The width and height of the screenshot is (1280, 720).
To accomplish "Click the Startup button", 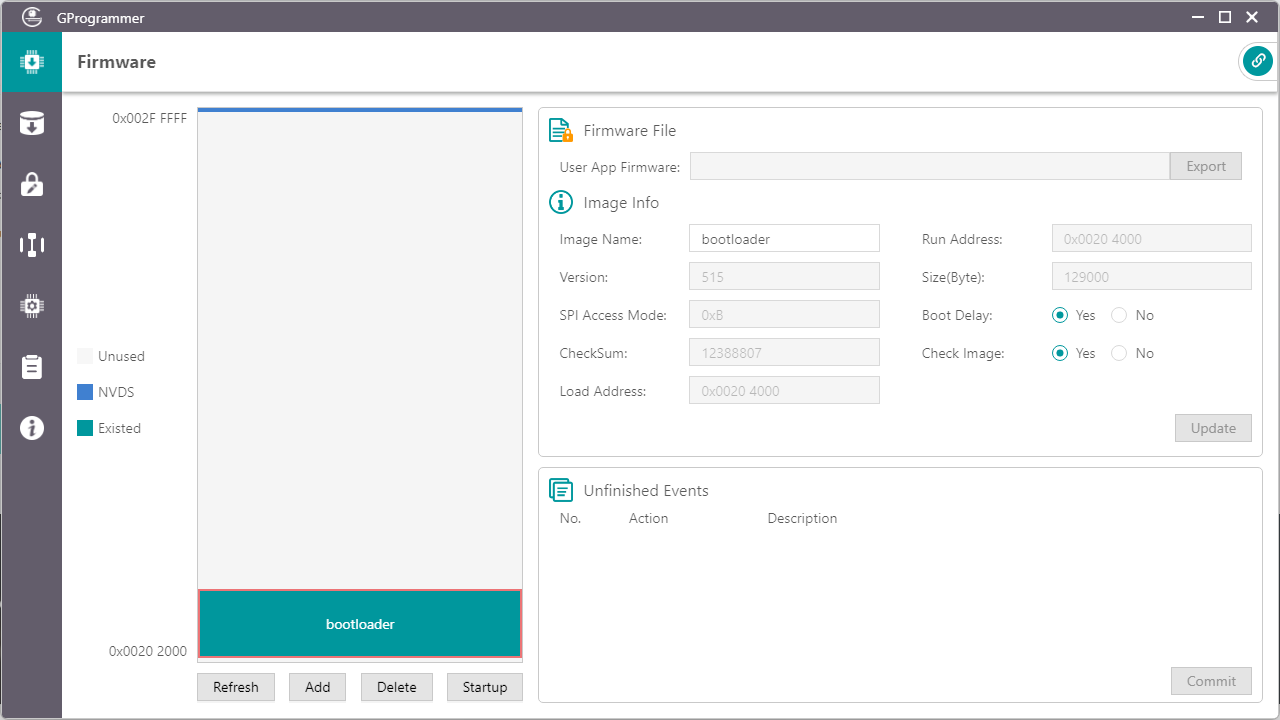I will coord(485,687).
